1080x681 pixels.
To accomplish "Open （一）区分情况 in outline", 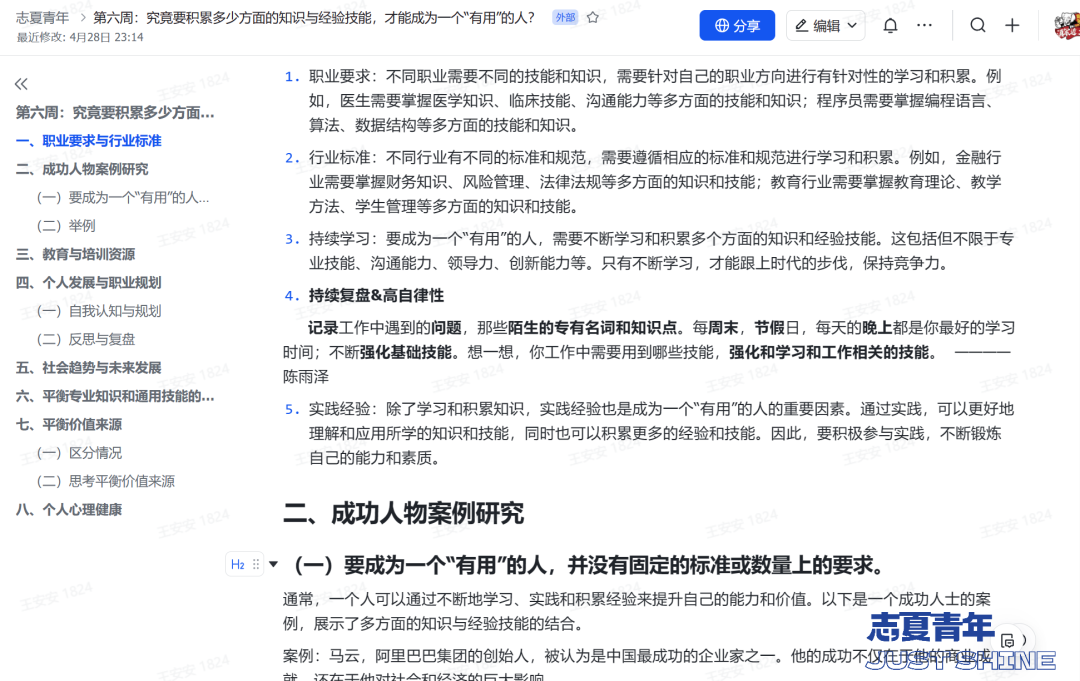I will [x=79, y=453].
